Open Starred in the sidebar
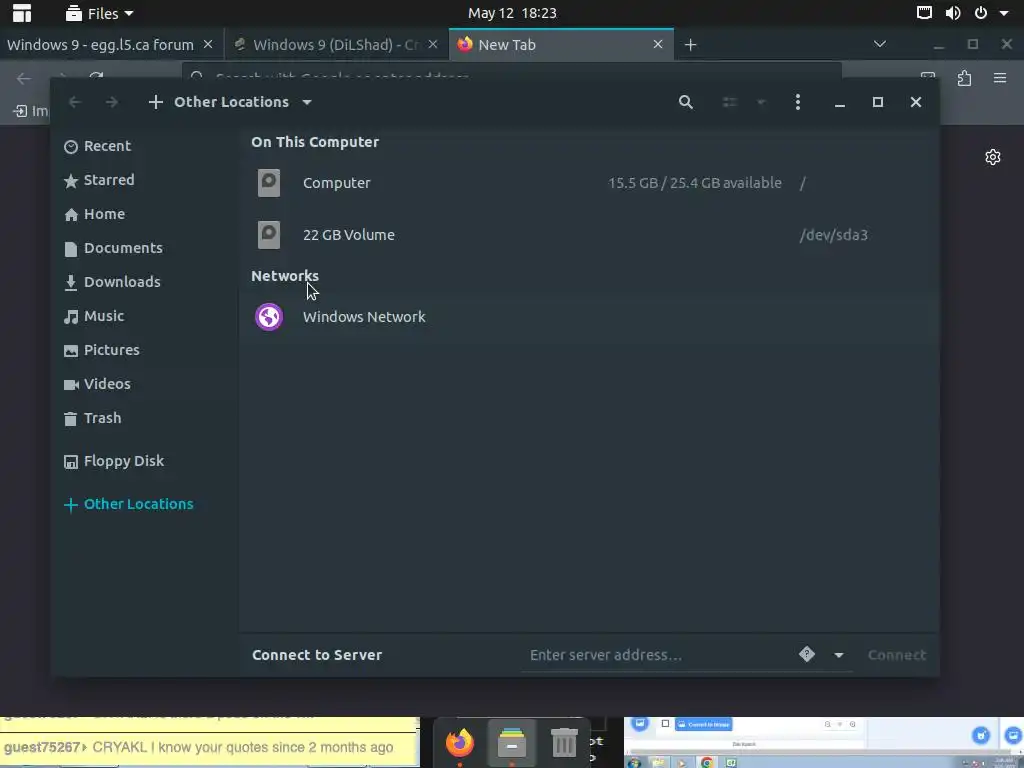Viewport: 1024px width, 768px height. pos(99,180)
